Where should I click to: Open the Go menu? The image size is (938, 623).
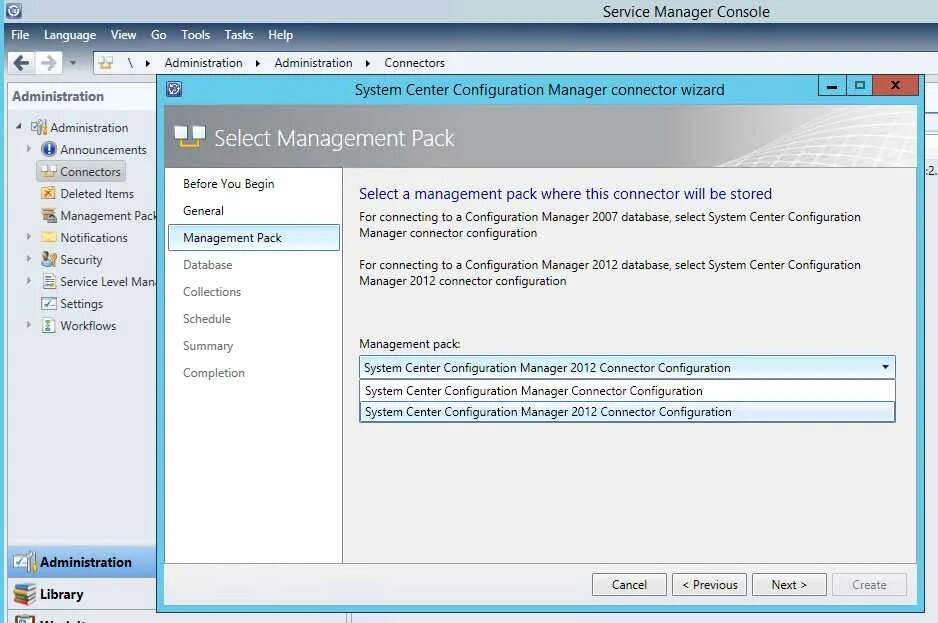coord(159,35)
